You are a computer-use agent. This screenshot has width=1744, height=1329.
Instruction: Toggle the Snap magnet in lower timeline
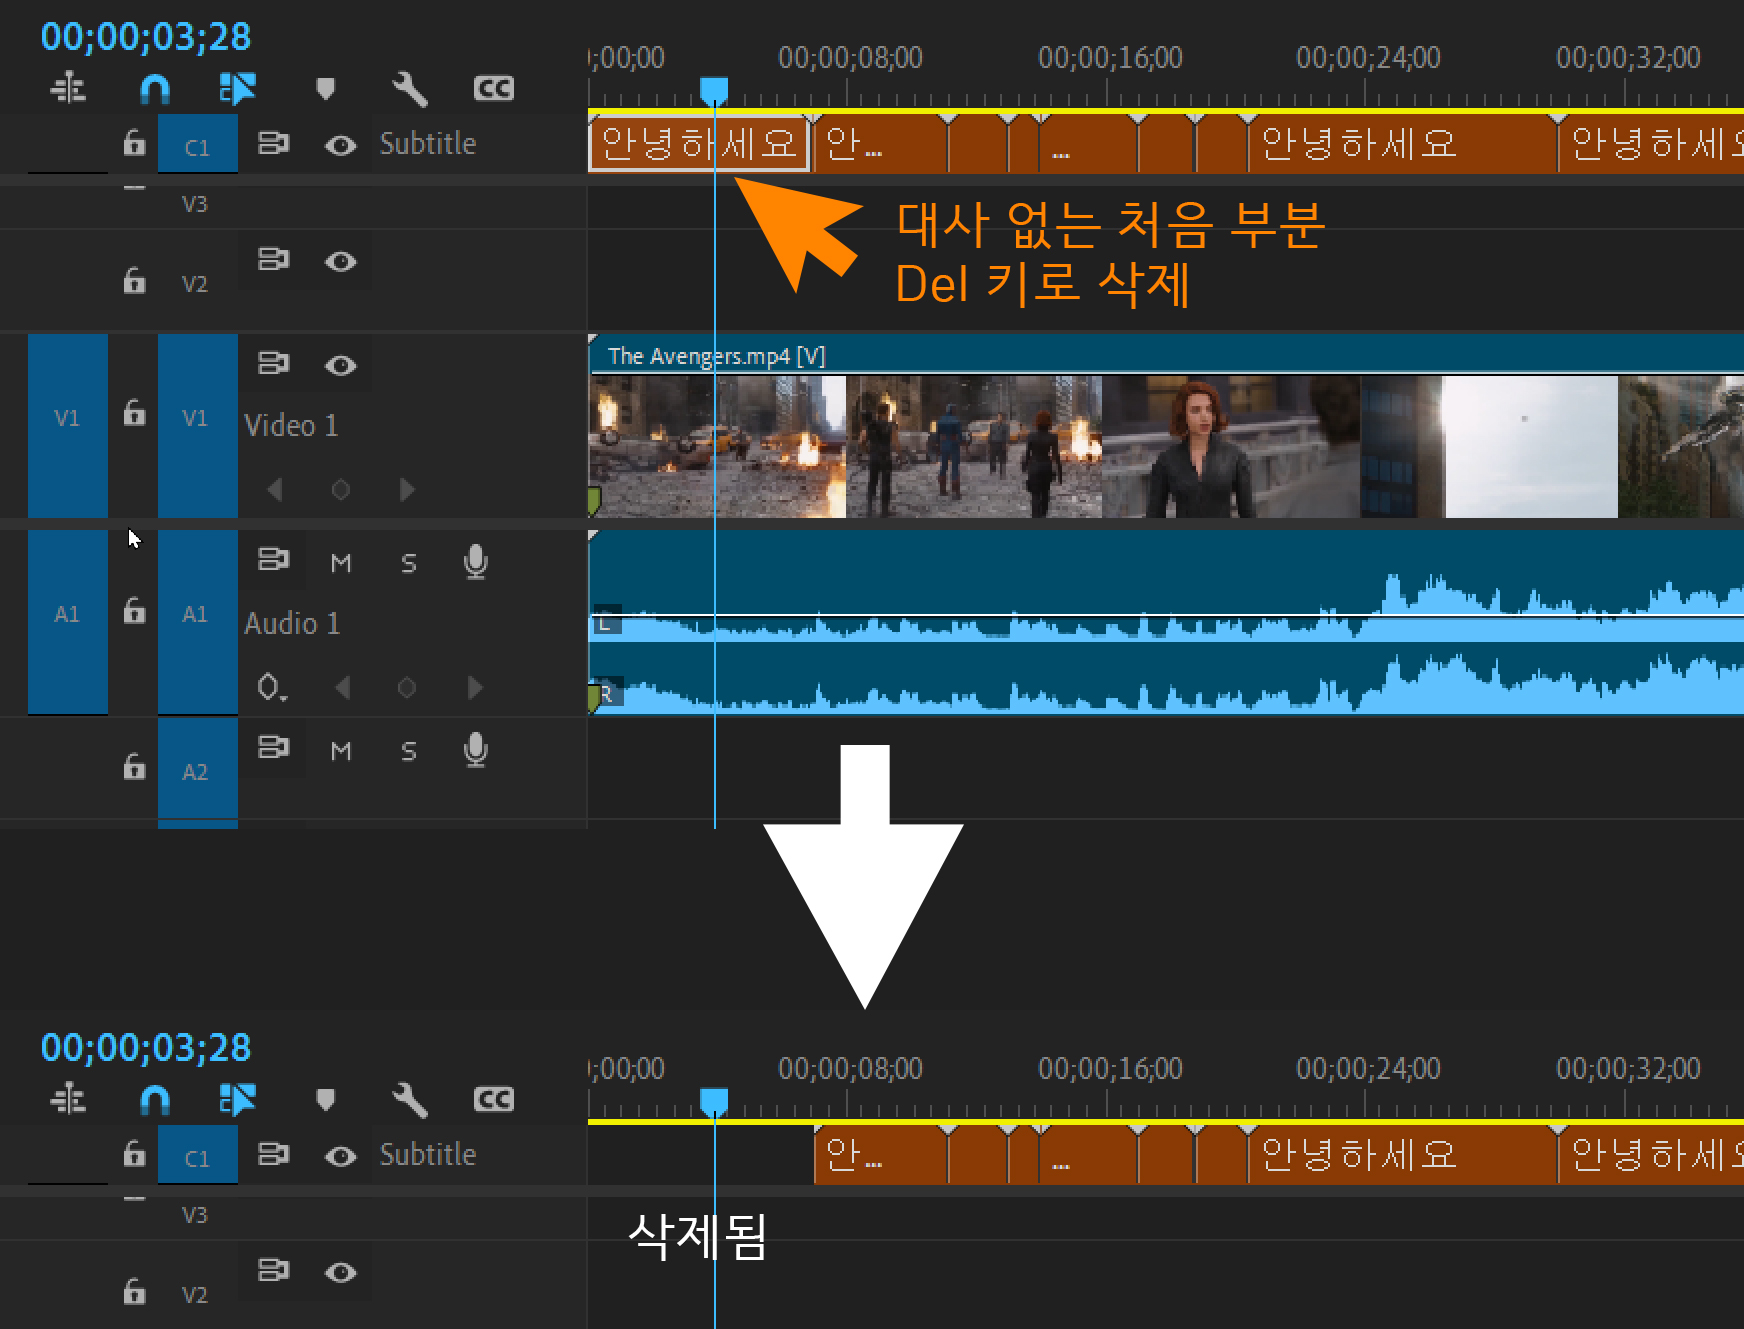pyautogui.click(x=154, y=1100)
